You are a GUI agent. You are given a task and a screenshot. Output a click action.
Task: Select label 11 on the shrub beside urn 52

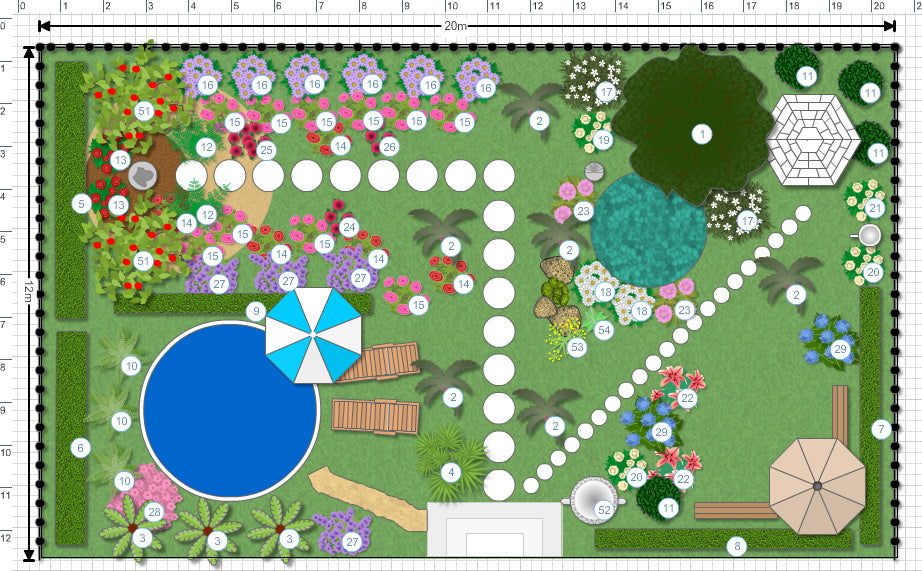point(668,508)
